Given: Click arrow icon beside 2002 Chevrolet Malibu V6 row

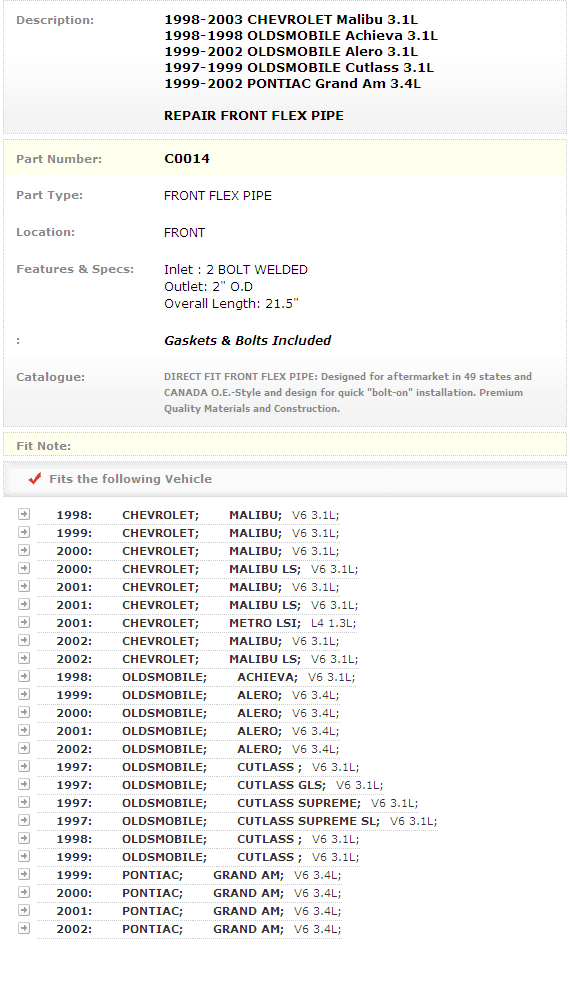Looking at the screenshot, I should tap(24, 640).
